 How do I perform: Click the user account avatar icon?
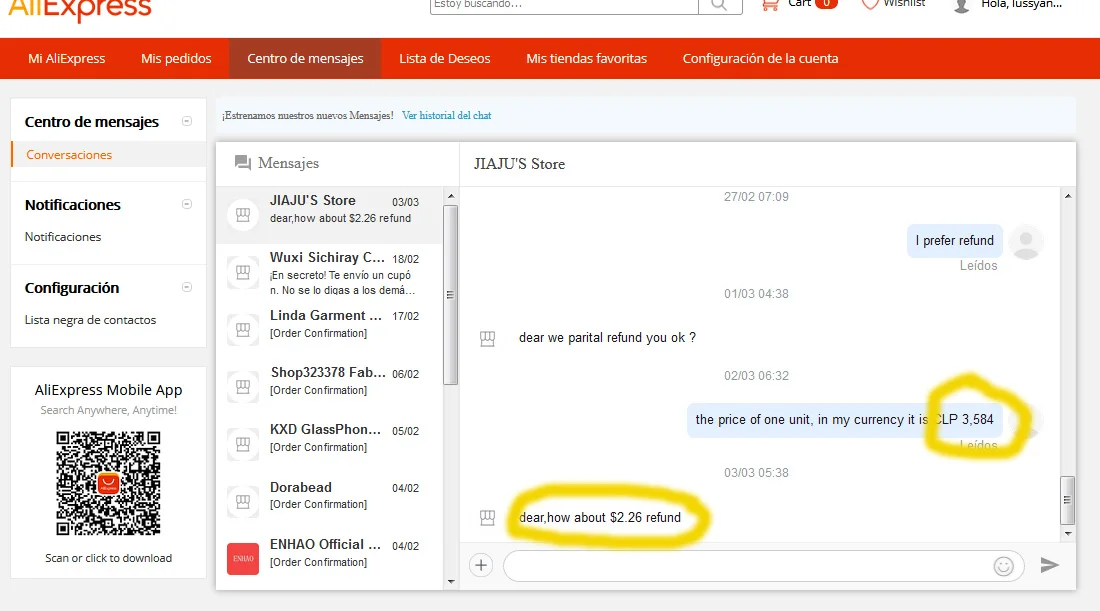[x=962, y=6]
